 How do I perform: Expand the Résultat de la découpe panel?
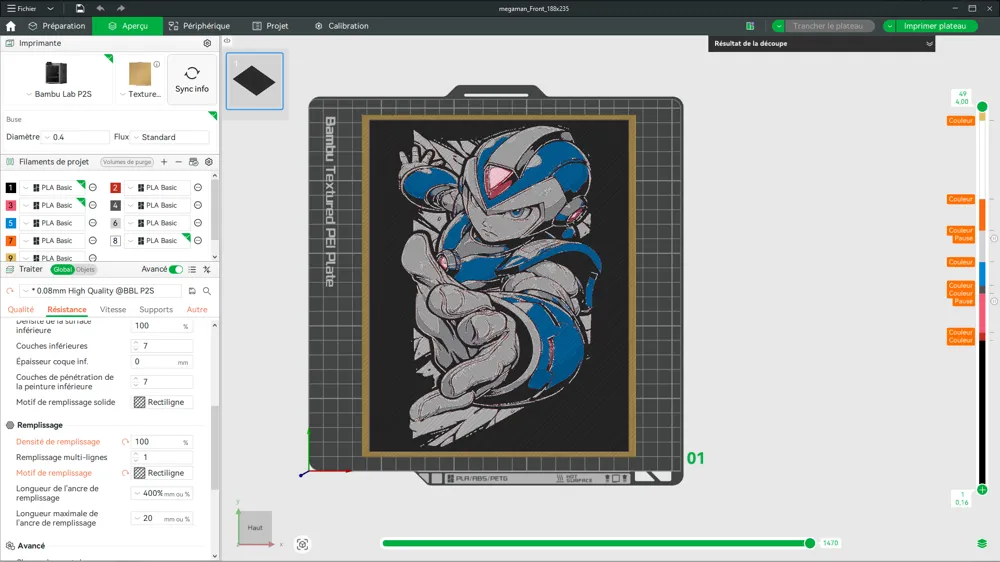[929, 44]
